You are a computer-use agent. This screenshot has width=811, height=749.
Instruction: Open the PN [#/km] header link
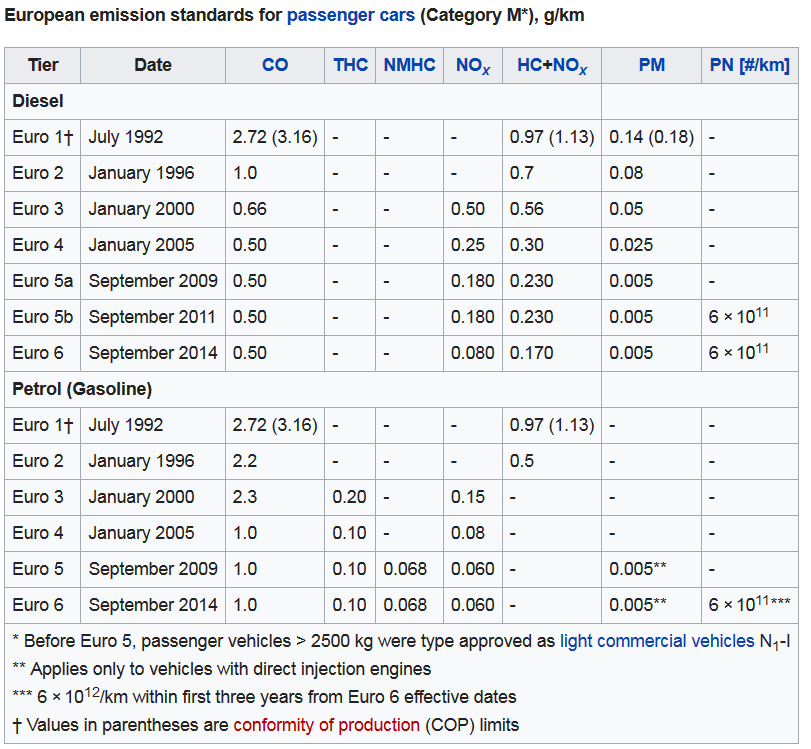(x=749, y=65)
